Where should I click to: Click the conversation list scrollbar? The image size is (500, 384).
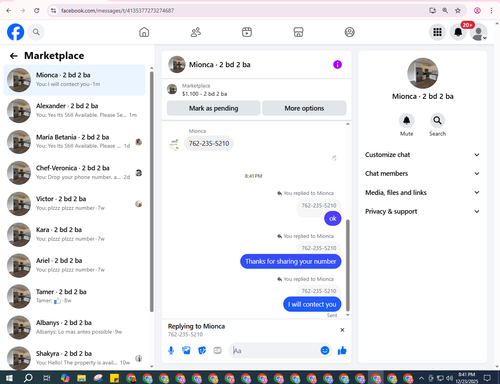[152, 192]
